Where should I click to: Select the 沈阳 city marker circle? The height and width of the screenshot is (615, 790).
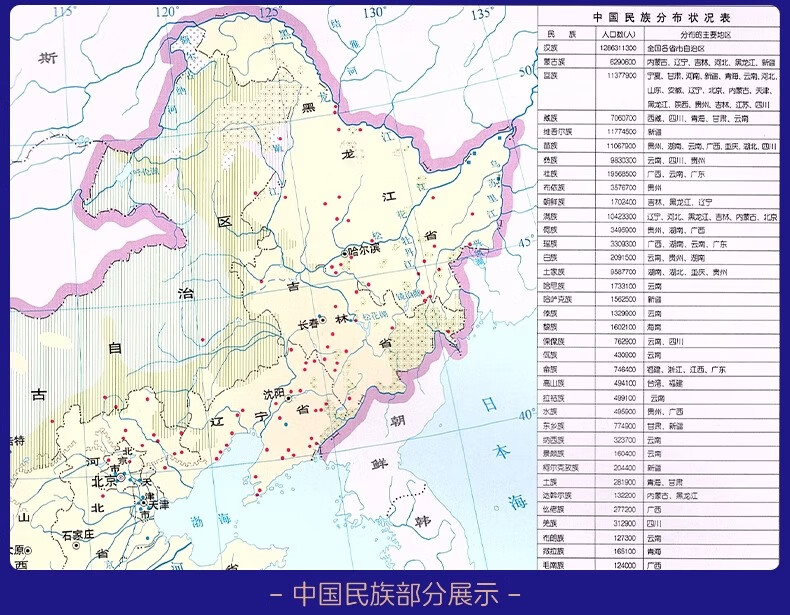coord(288,399)
